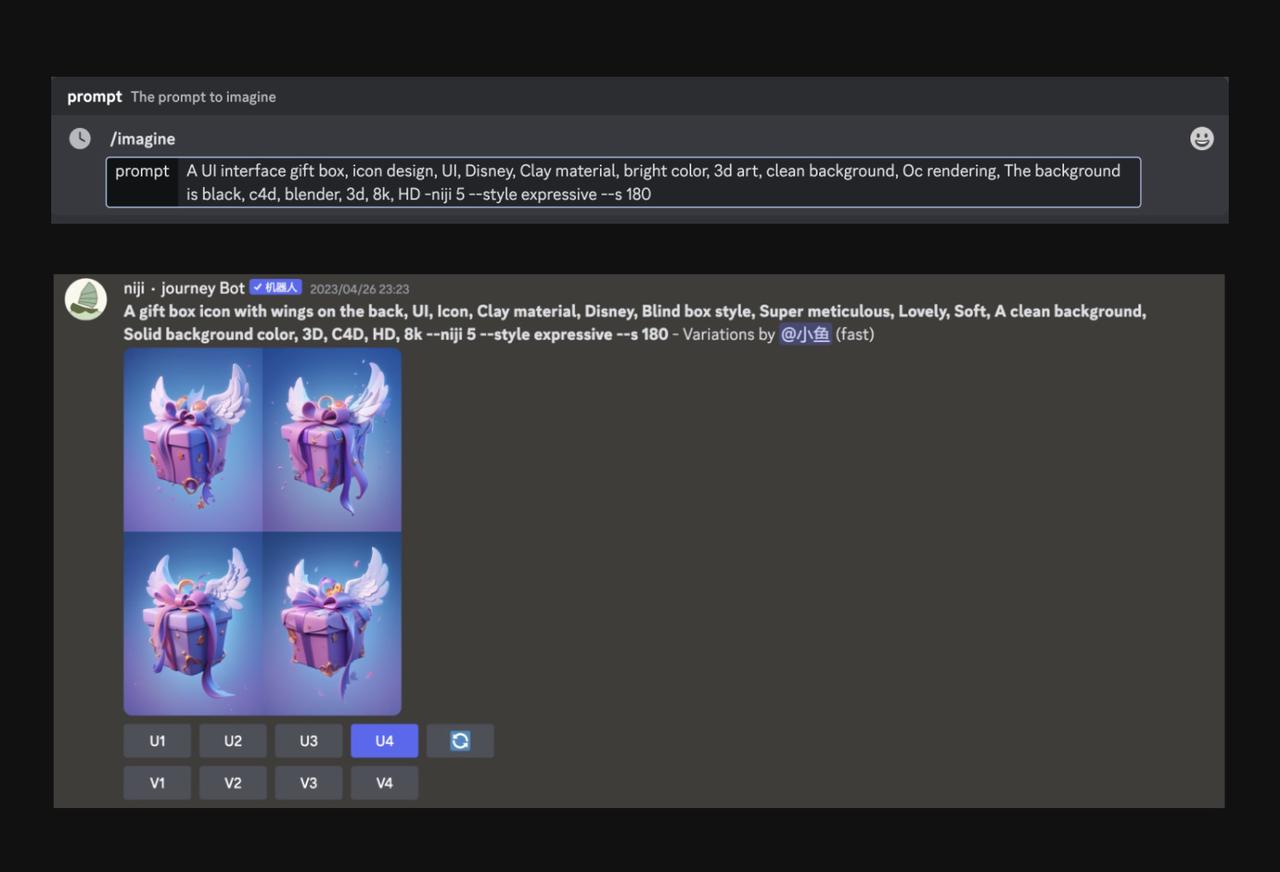The height and width of the screenshot is (872, 1280).
Task: Generate variations using V4 button
Action: tap(384, 783)
